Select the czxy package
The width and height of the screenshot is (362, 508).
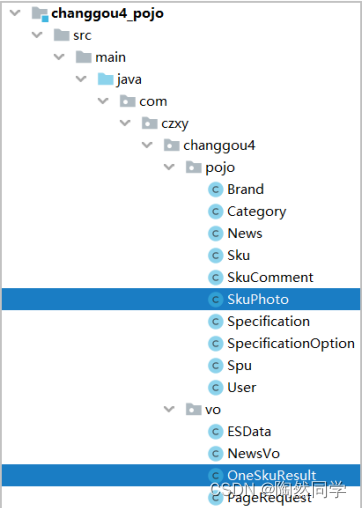point(175,124)
